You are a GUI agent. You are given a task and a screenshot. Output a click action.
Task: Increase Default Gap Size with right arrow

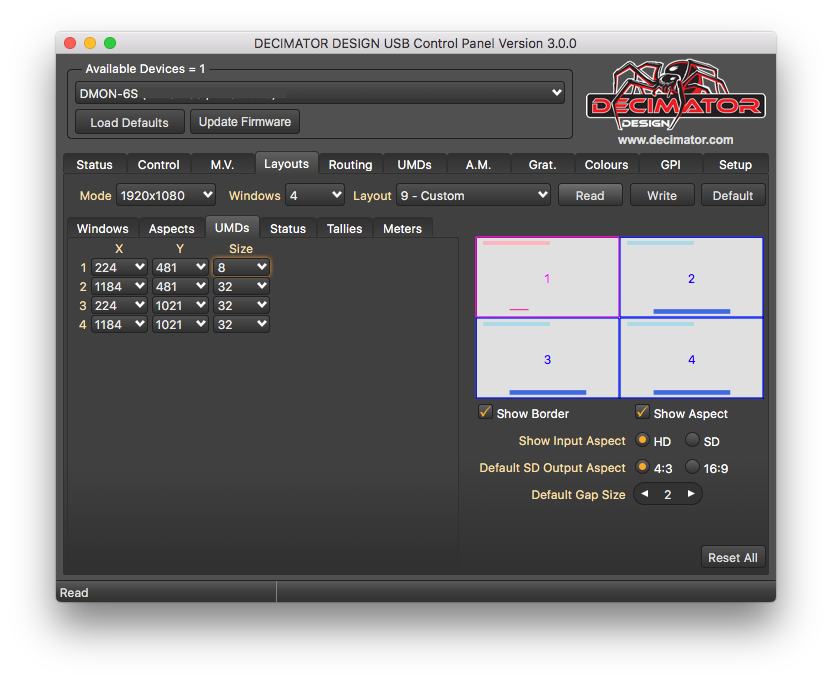[x=691, y=494]
